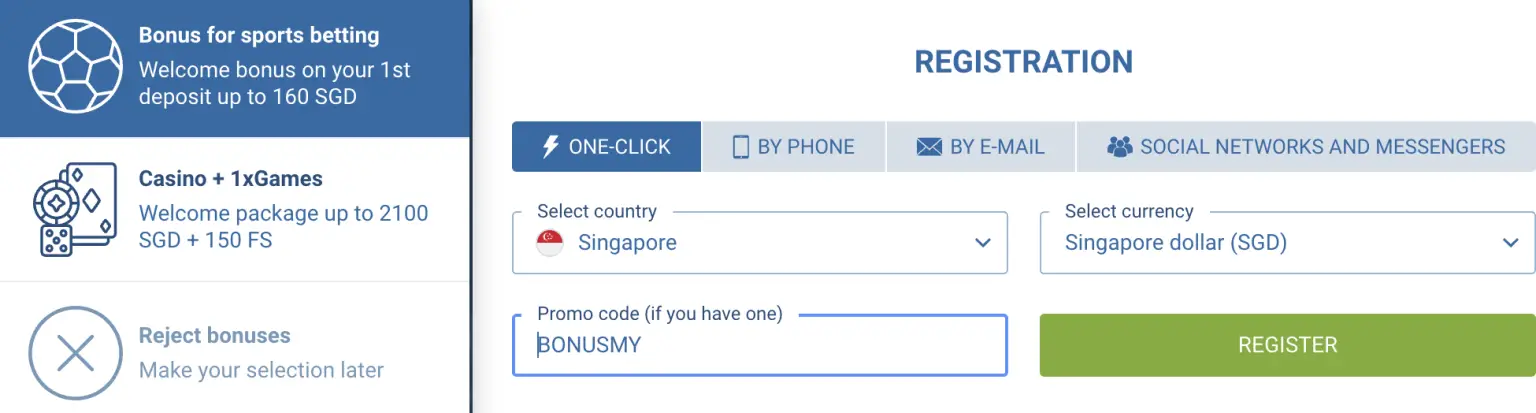
Task: Click the envelope e-mail icon
Action: pos(929,147)
